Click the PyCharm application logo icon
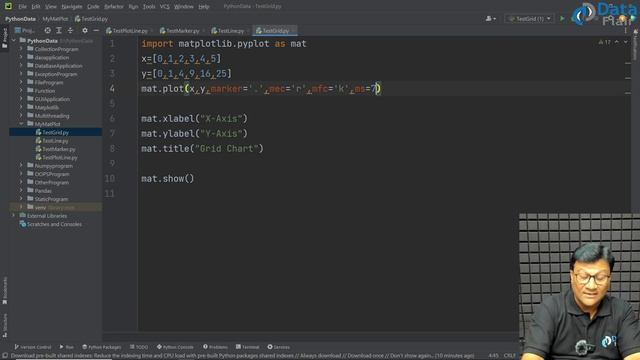This screenshot has height=360, width=640. coord(8,6)
